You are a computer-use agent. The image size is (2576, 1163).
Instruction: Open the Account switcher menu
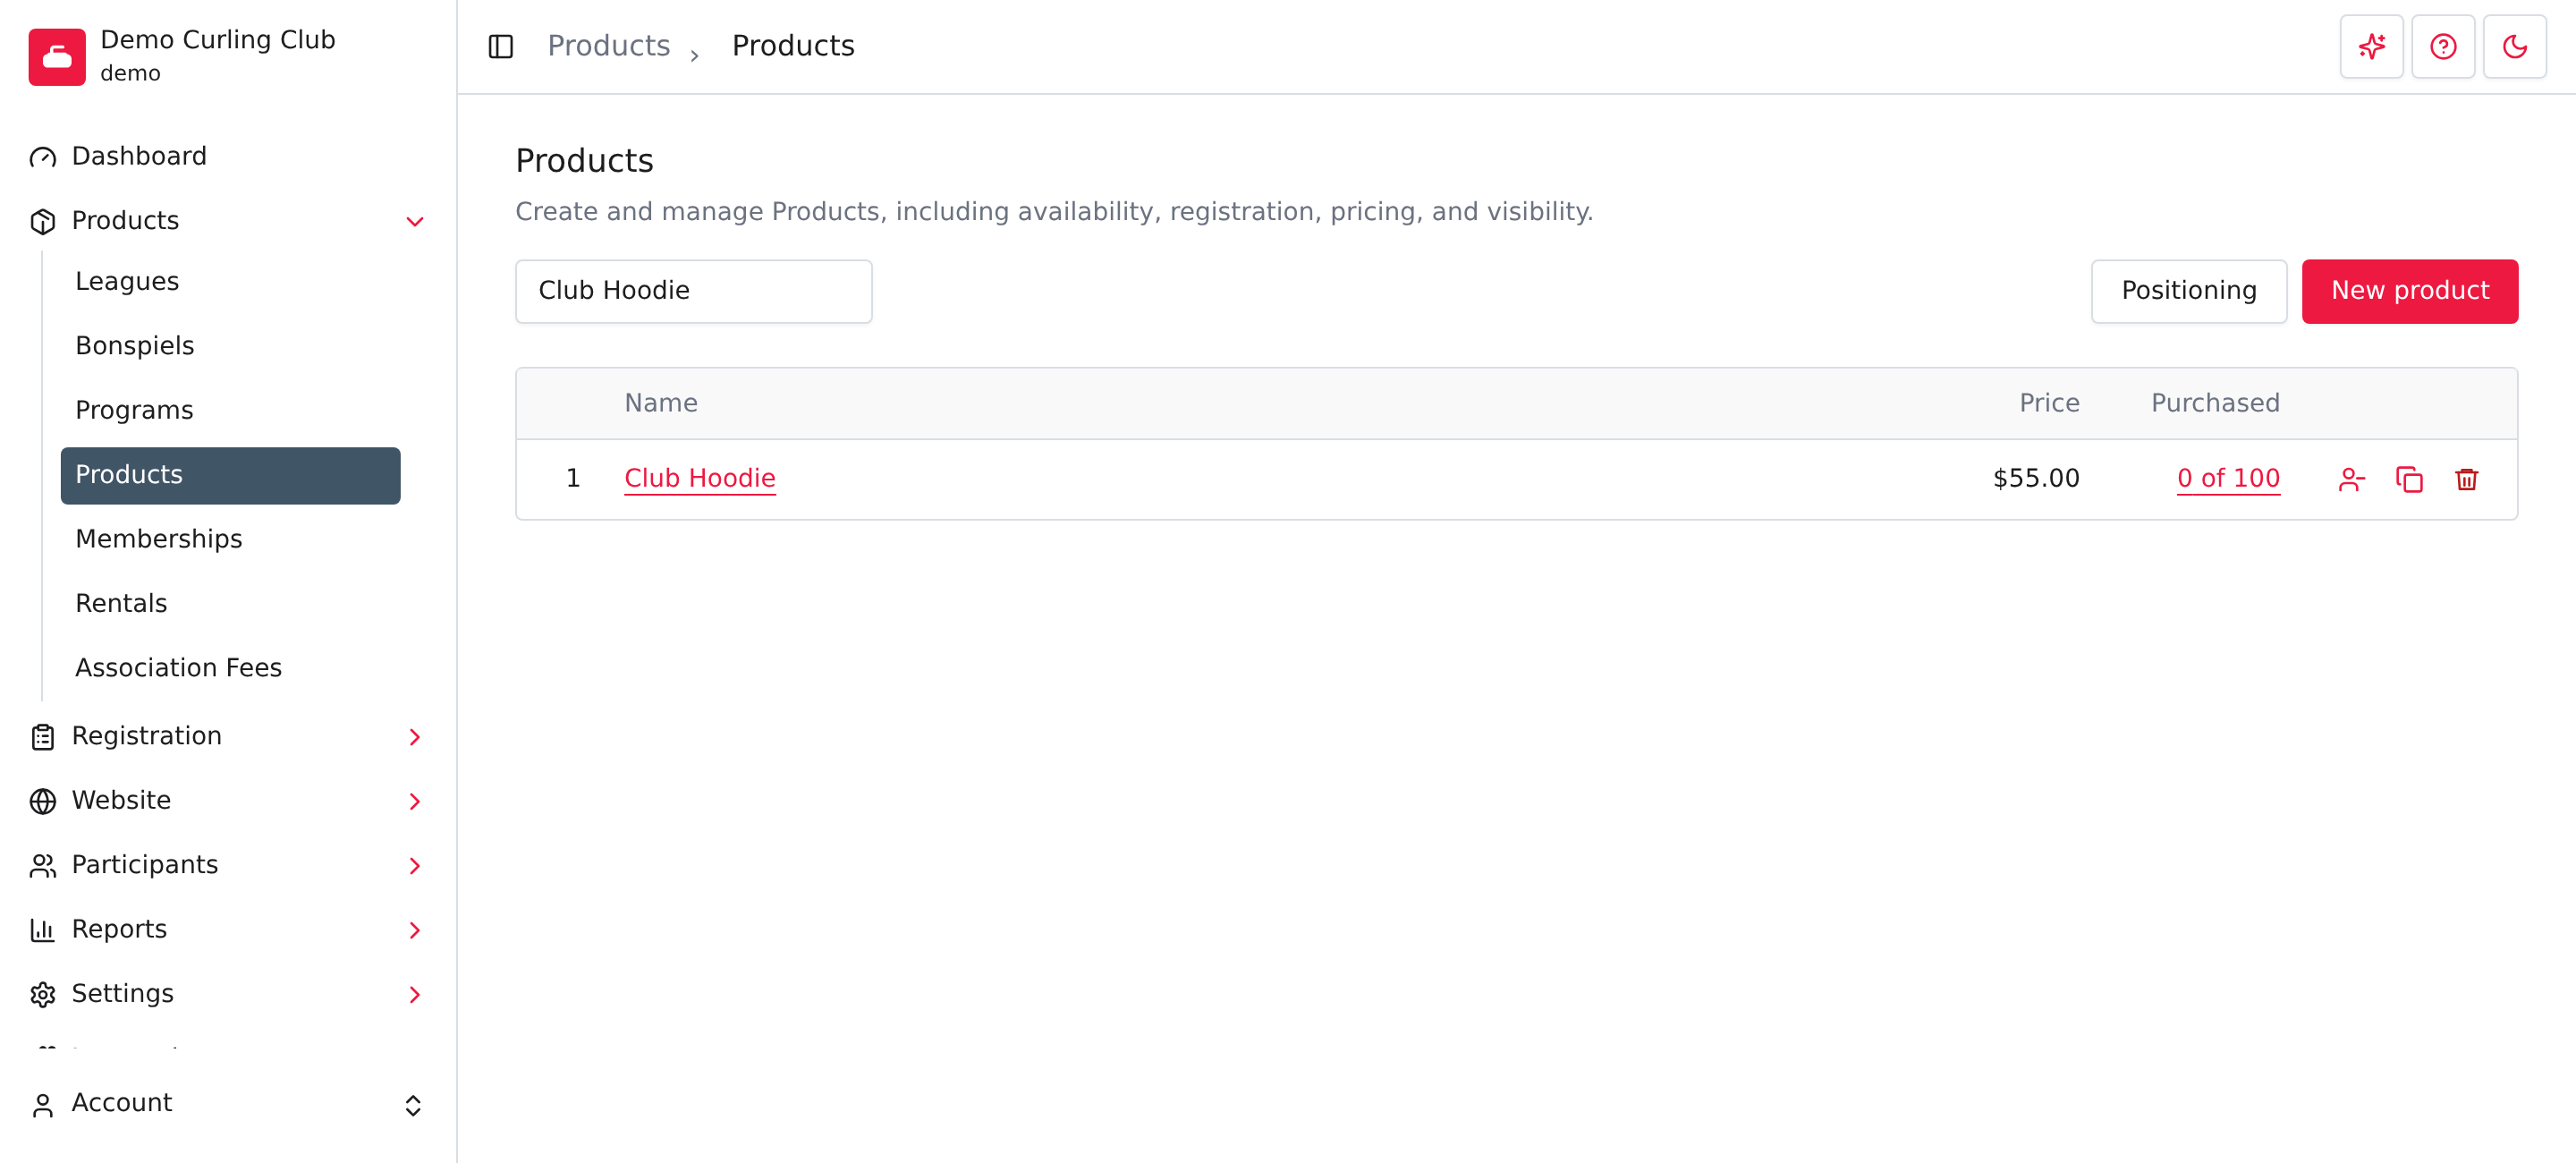tap(224, 1104)
